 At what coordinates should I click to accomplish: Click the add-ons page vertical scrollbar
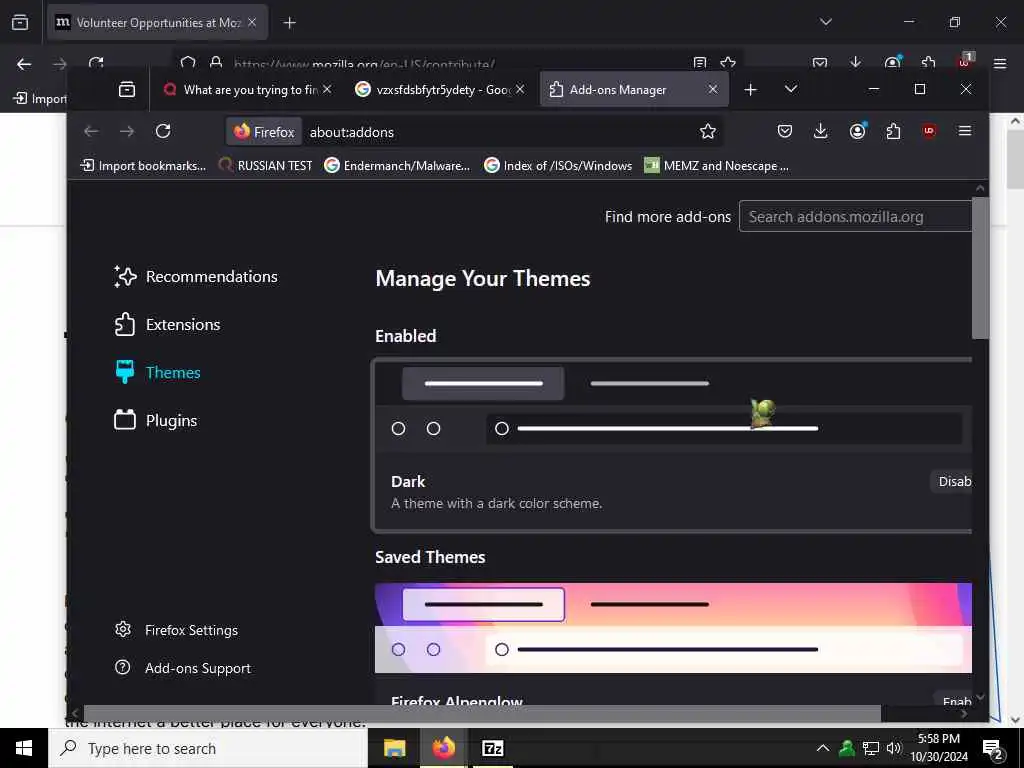point(980,268)
